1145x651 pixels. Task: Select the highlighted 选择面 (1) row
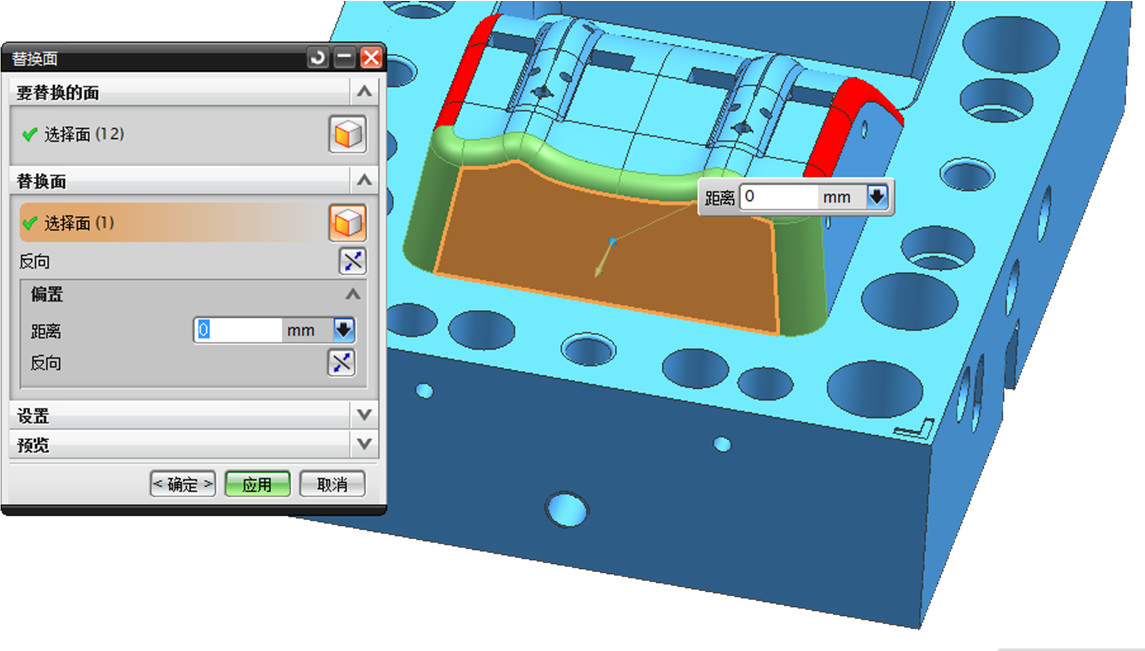[170, 223]
